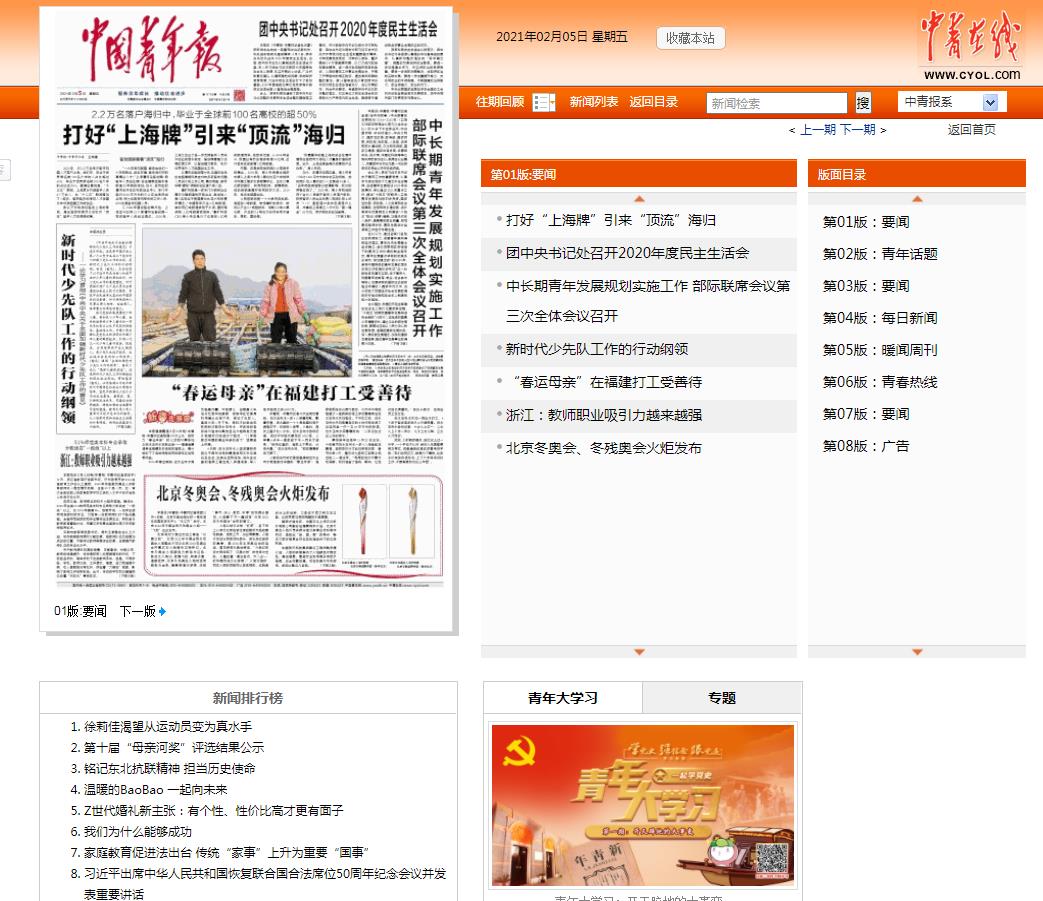Click the newspaper front page photo
1043x901 pixels.
247,303
